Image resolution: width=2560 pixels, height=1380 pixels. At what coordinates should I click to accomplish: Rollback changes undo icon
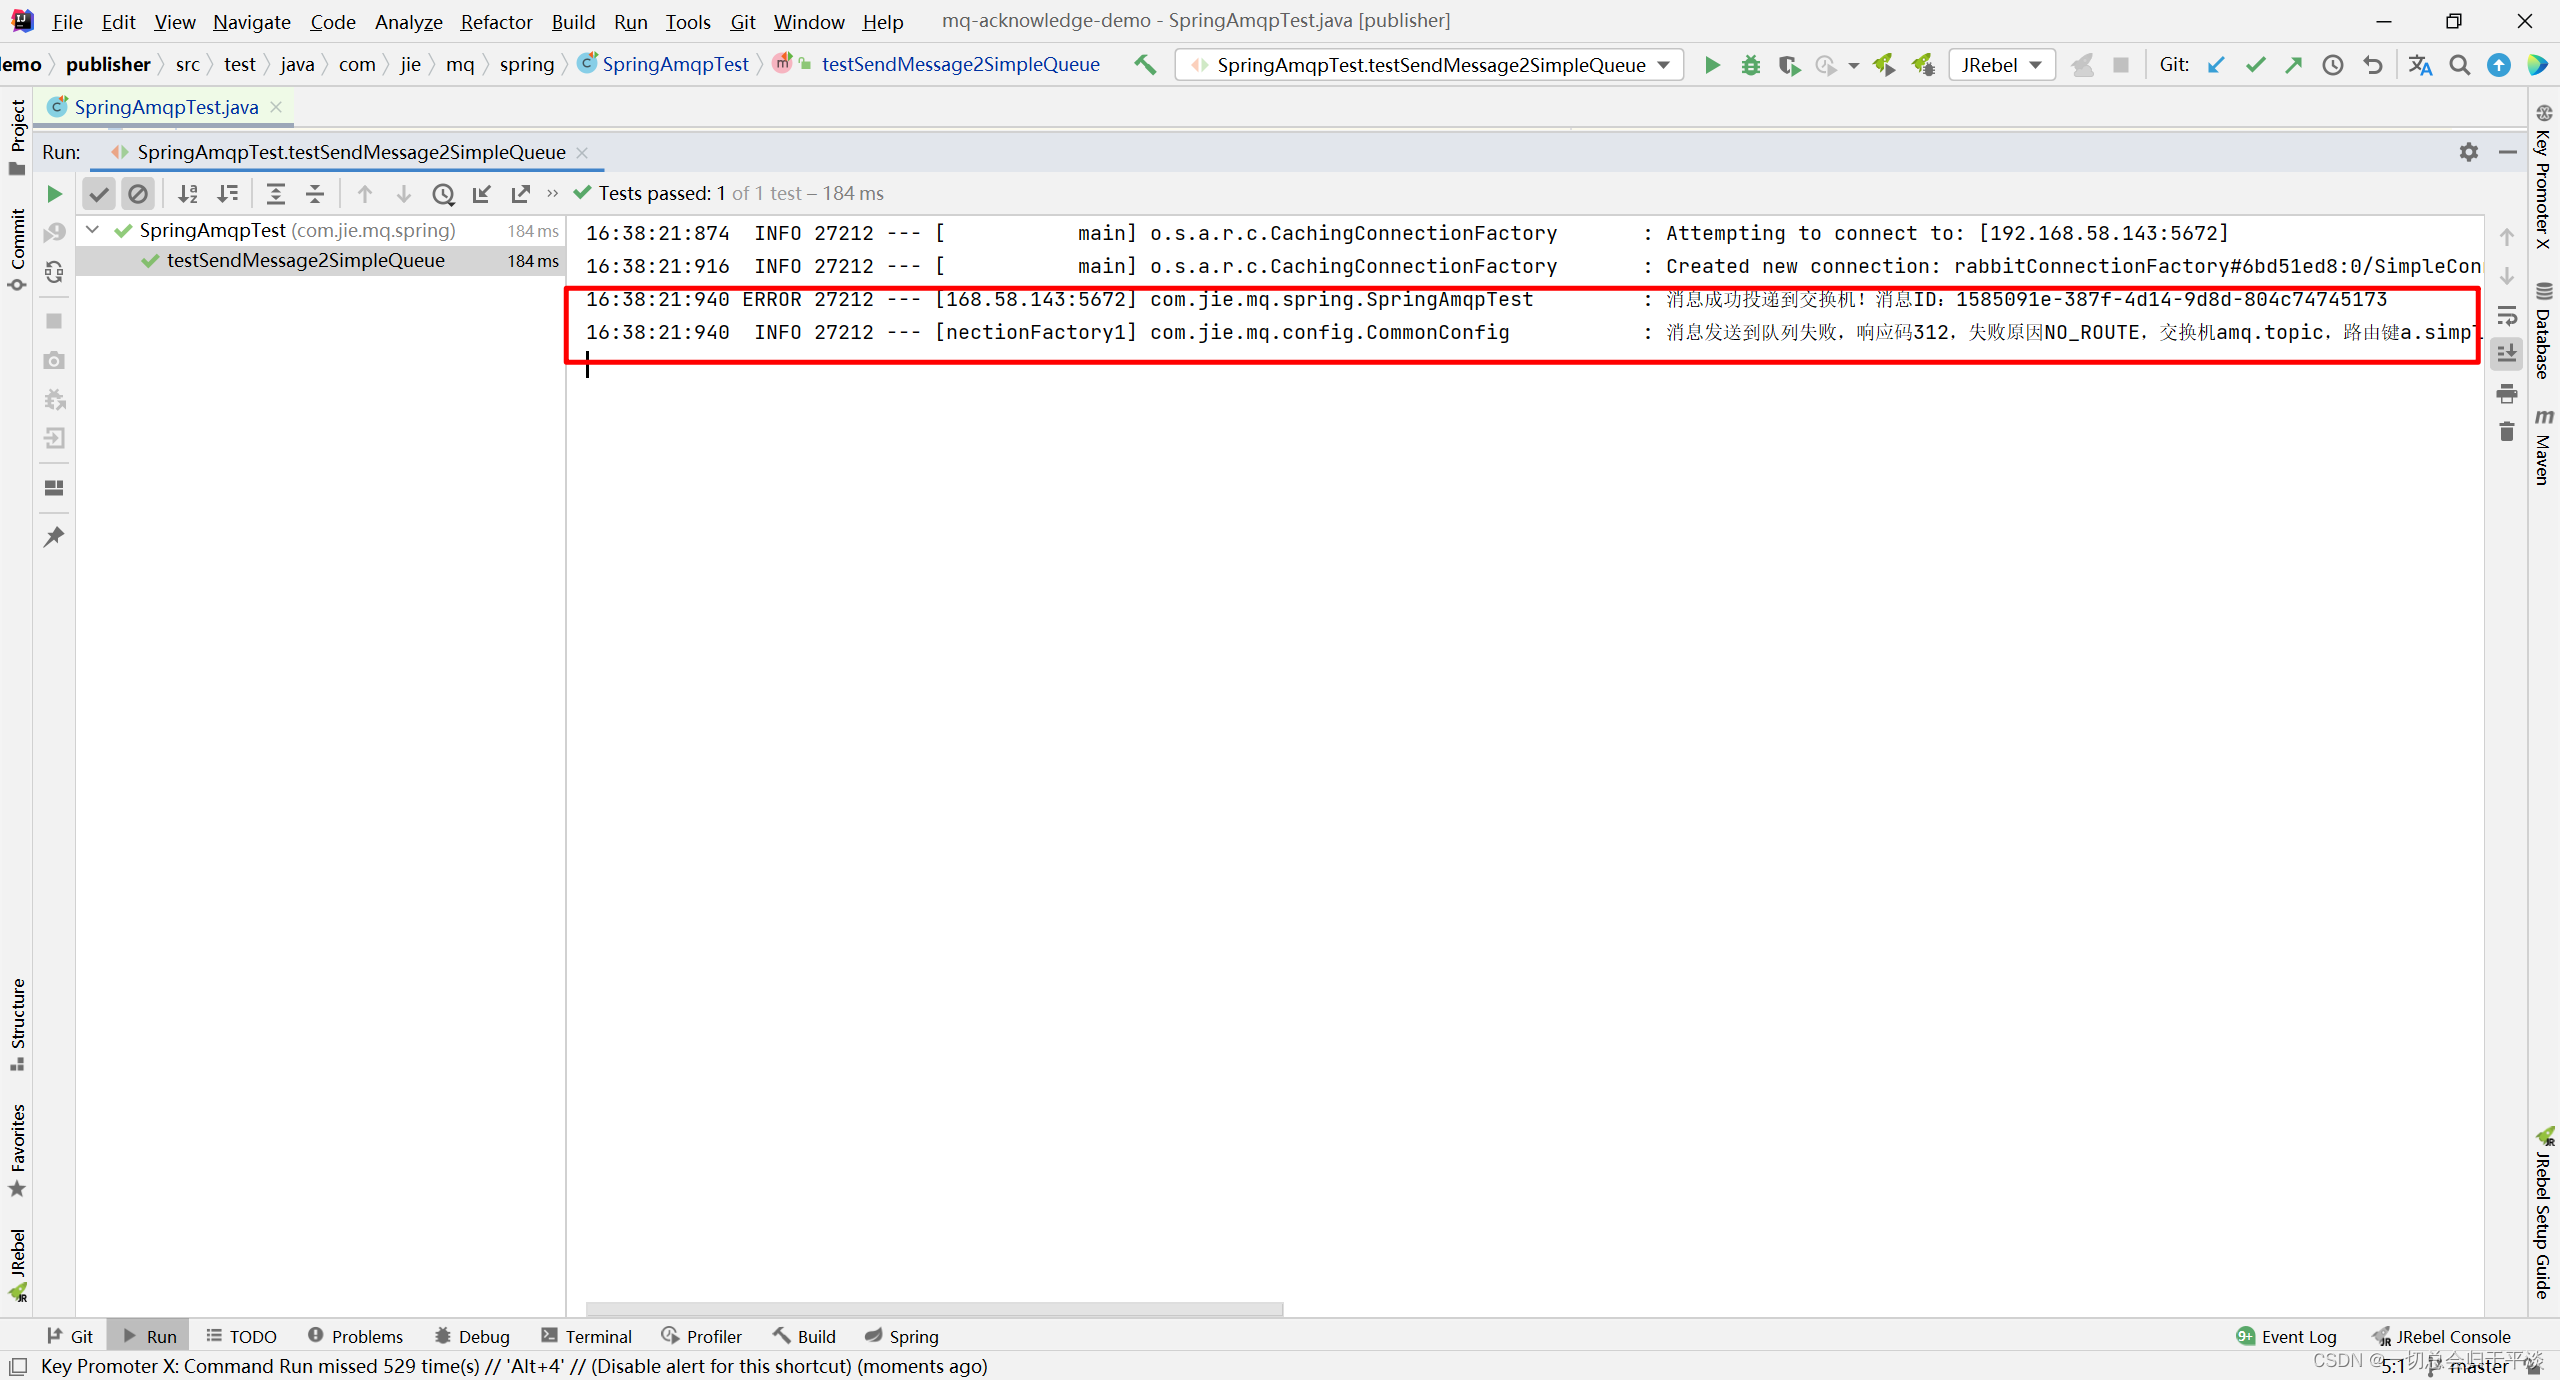click(2372, 65)
